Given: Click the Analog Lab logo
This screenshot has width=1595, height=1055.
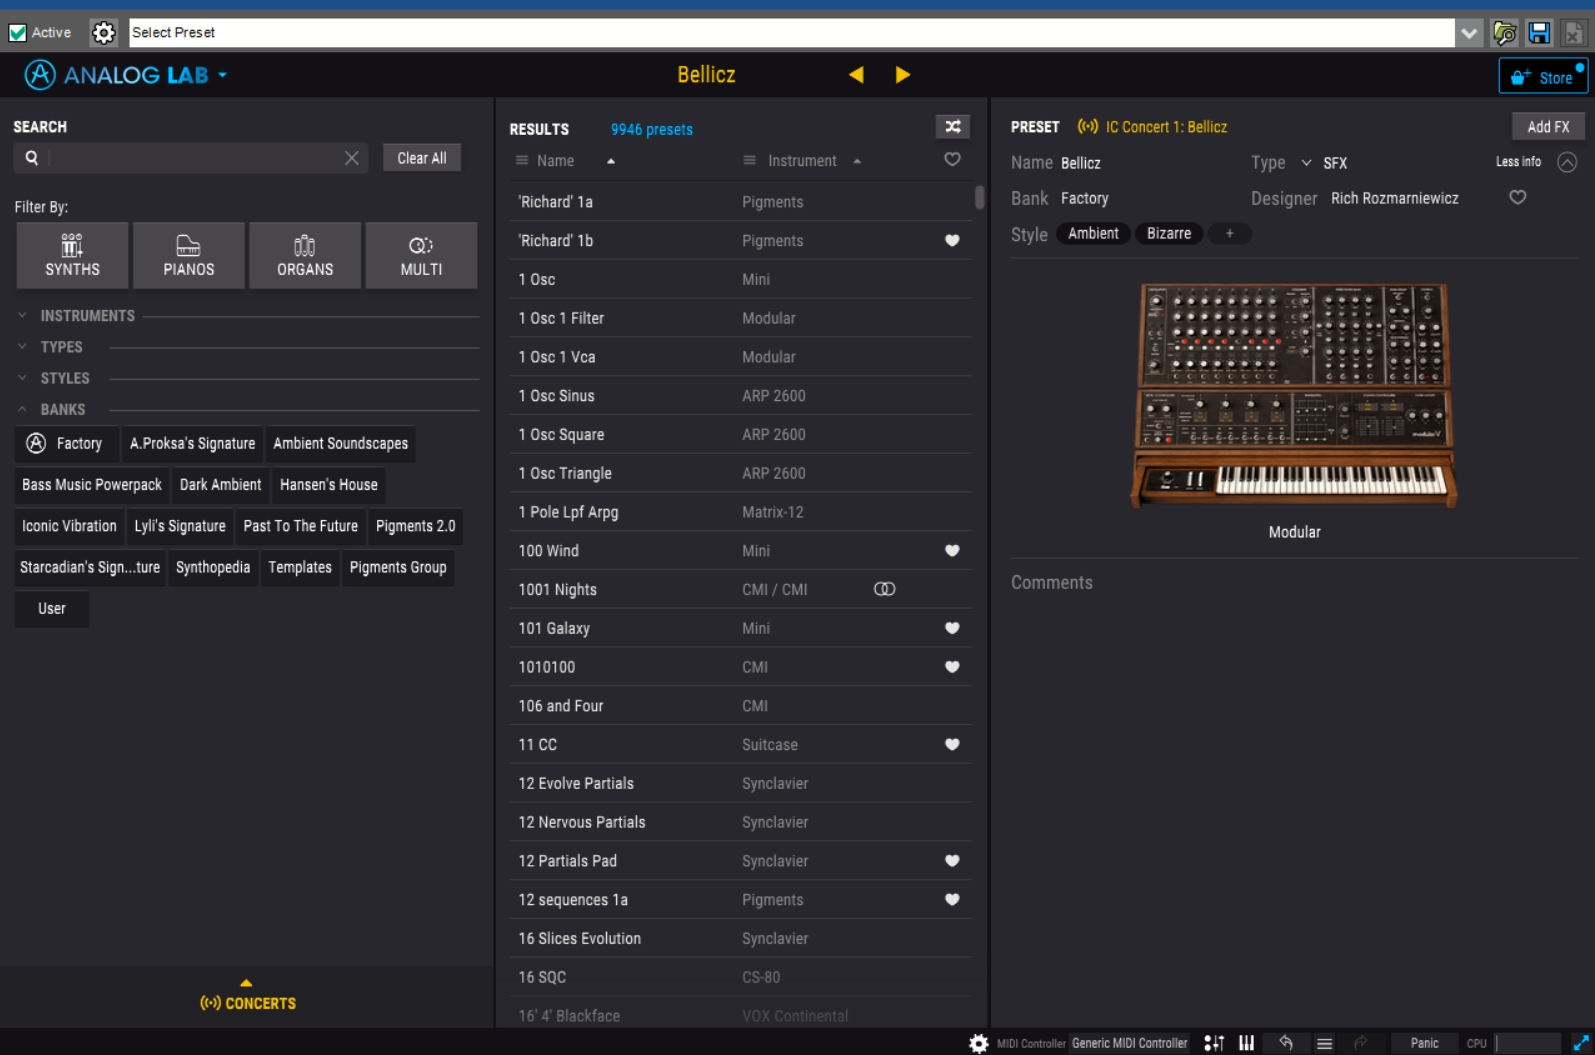Looking at the screenshot, I should [40, 75].
